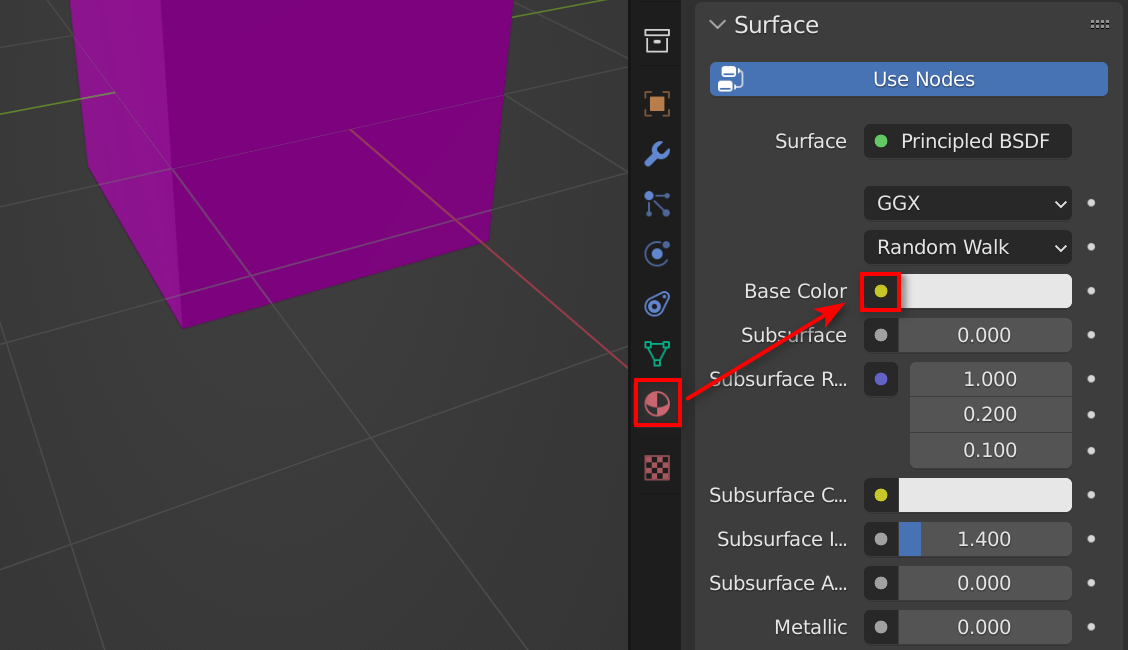Click the Subsurface input socket dot

point(881,335)
